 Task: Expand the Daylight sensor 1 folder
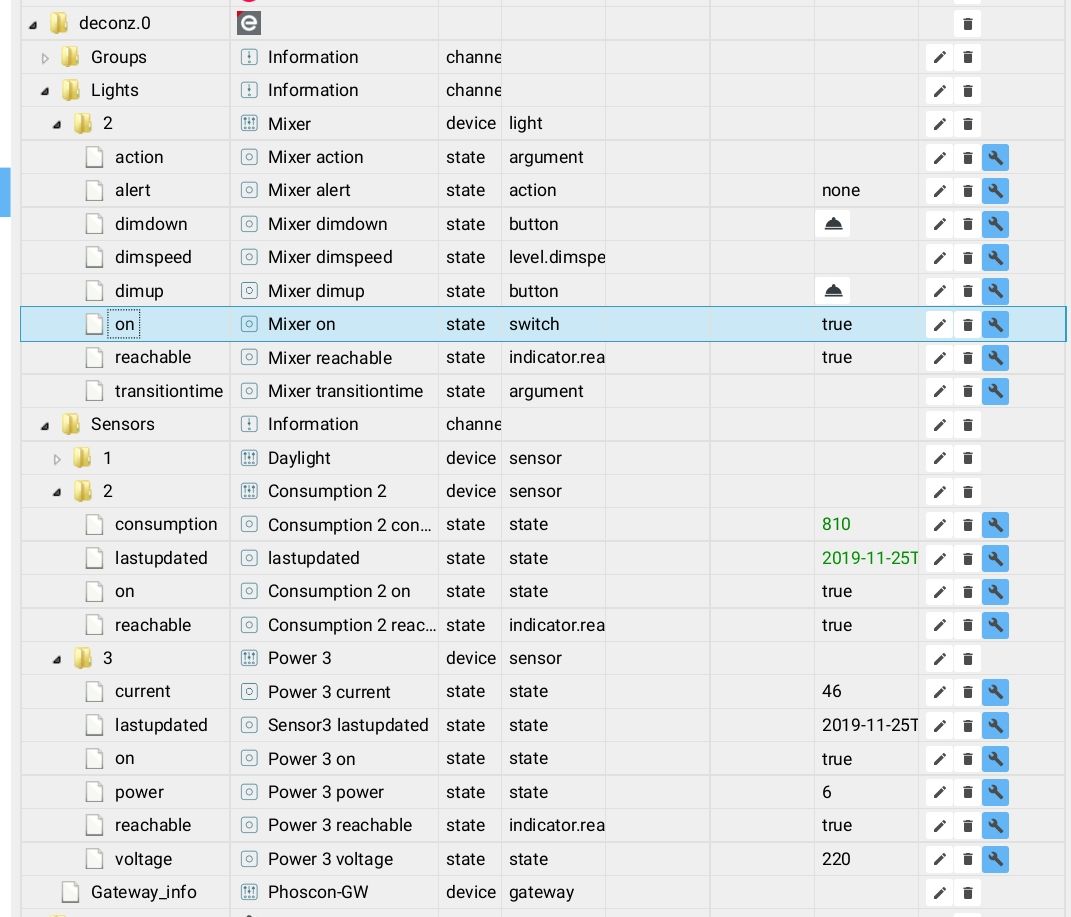coord(57,459)
